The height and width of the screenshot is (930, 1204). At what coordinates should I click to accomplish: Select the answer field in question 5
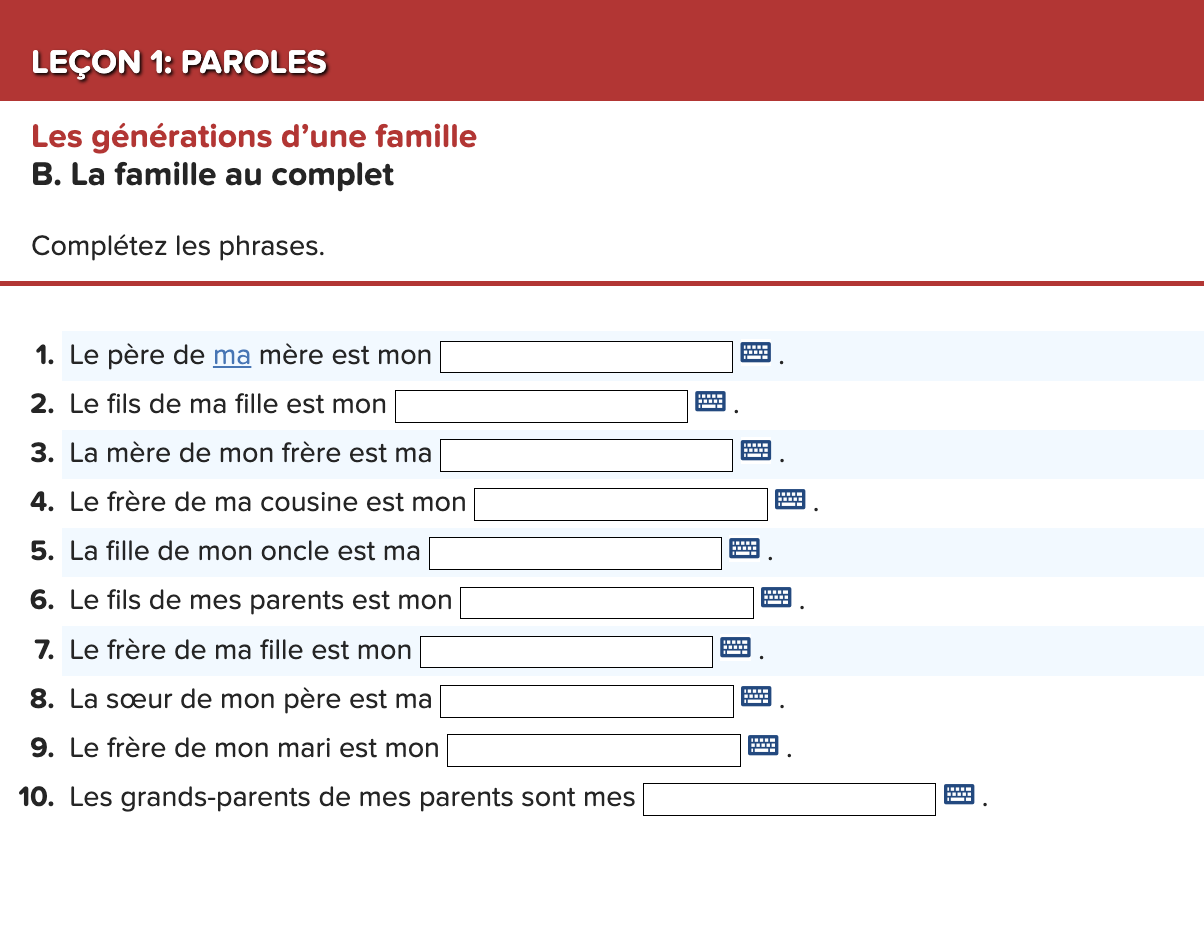point(574,552)
